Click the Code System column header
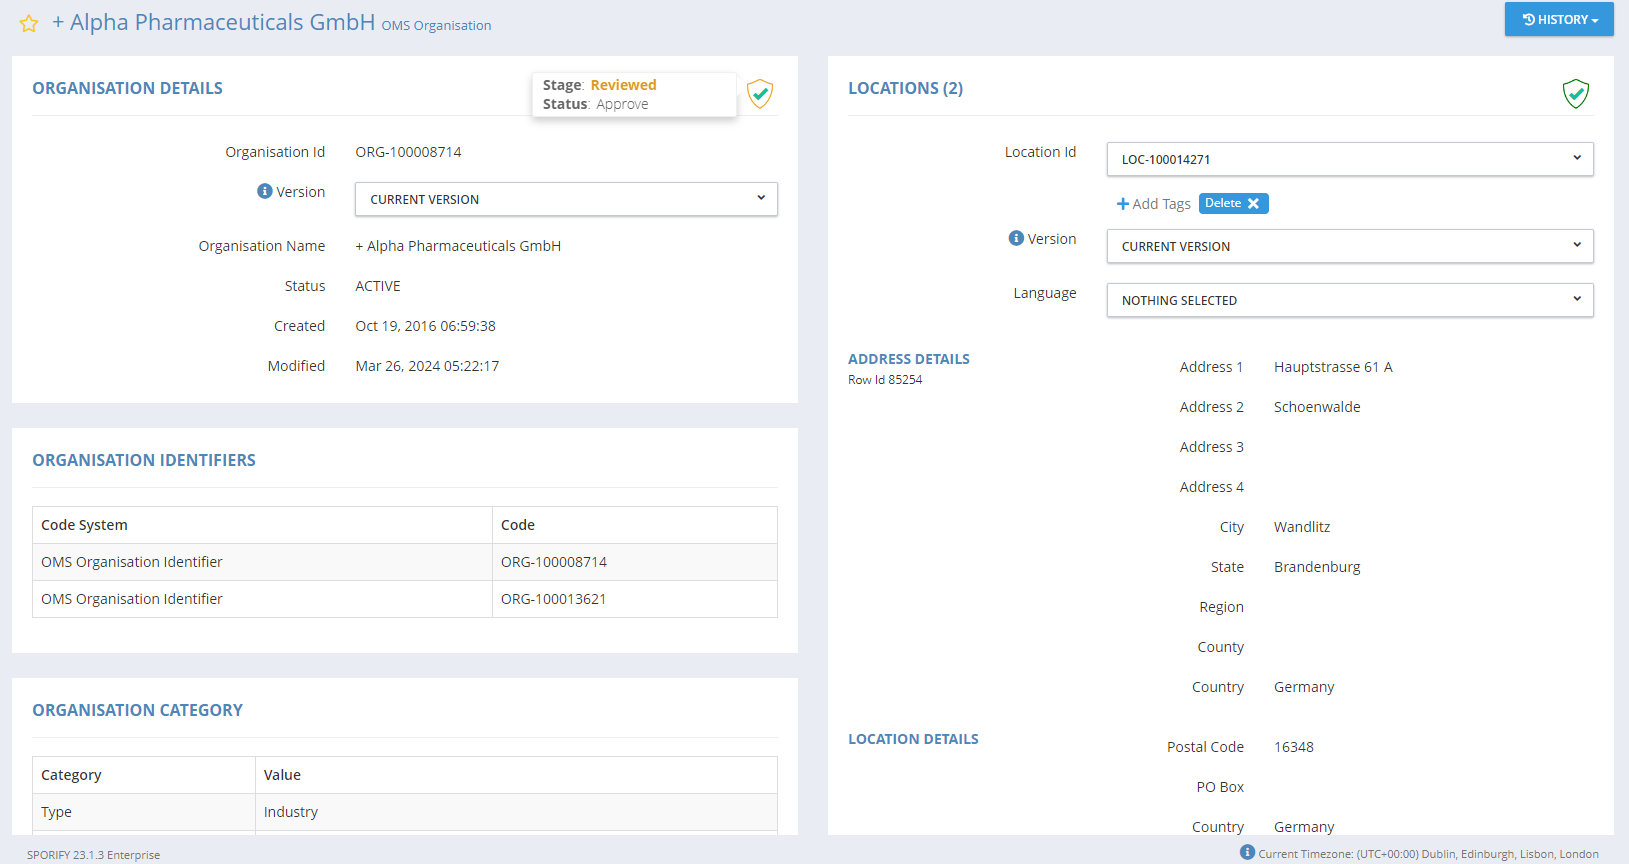Screen dimensions: 1629x864 click(x=85, y=525)
